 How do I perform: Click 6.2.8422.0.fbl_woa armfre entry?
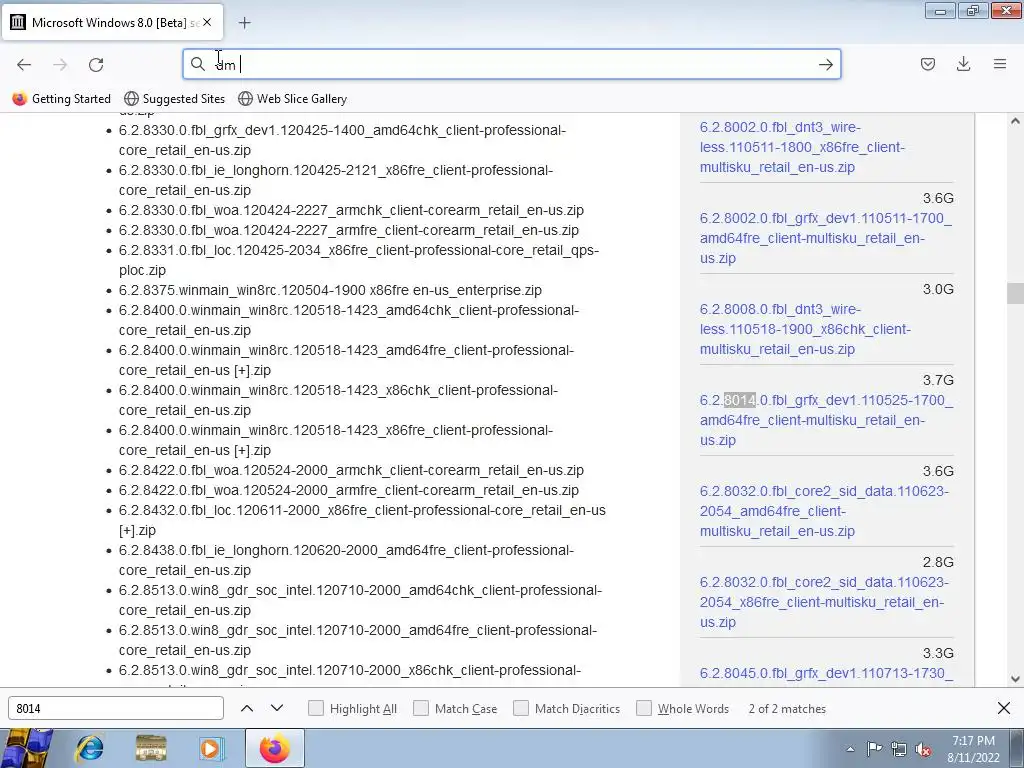[x=349, y=490]
